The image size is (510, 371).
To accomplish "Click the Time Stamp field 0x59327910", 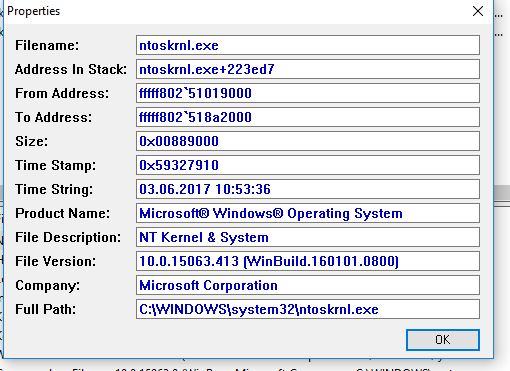I will [x=308, y=165].
